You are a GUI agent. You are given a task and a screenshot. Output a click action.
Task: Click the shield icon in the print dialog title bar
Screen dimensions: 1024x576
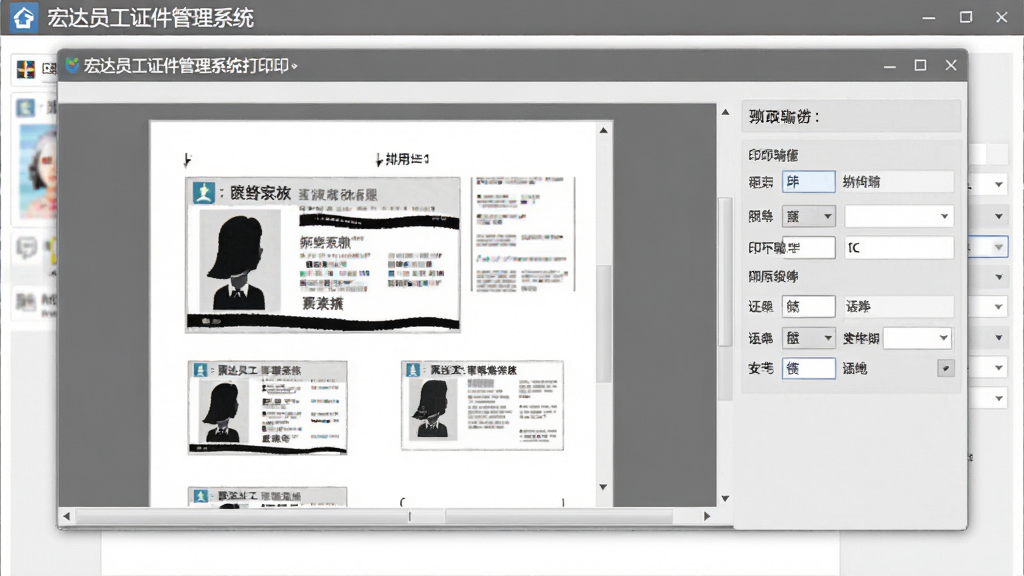pos(72,65)
